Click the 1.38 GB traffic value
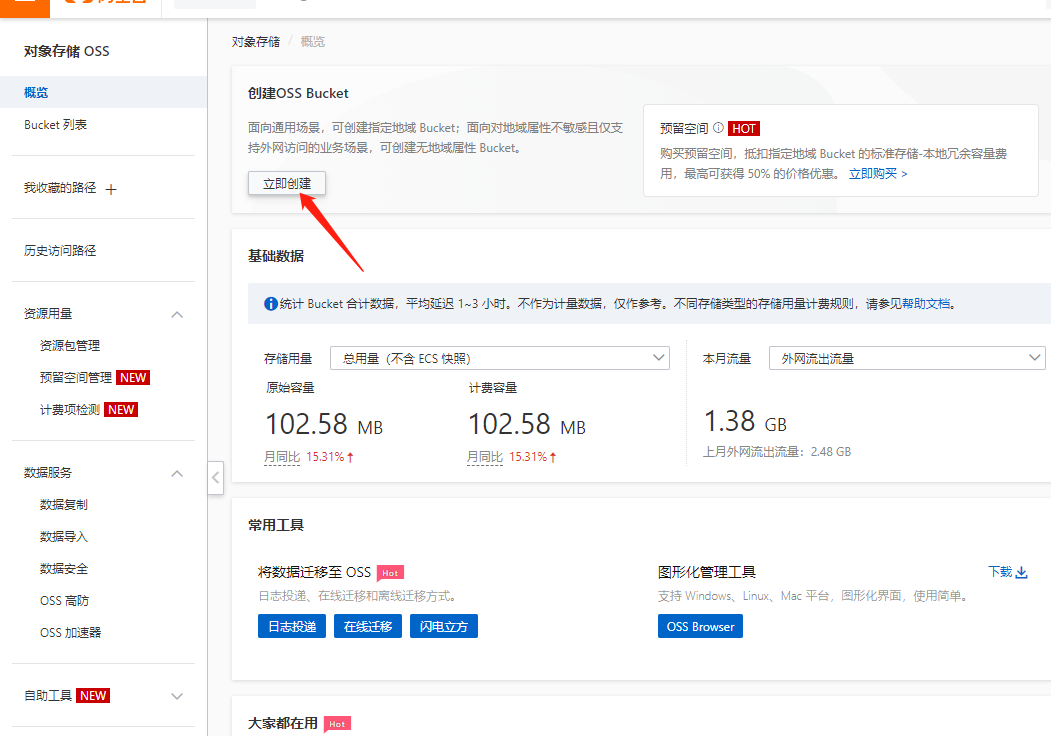Screen dimensions: 1051x736 click(745, 422)
